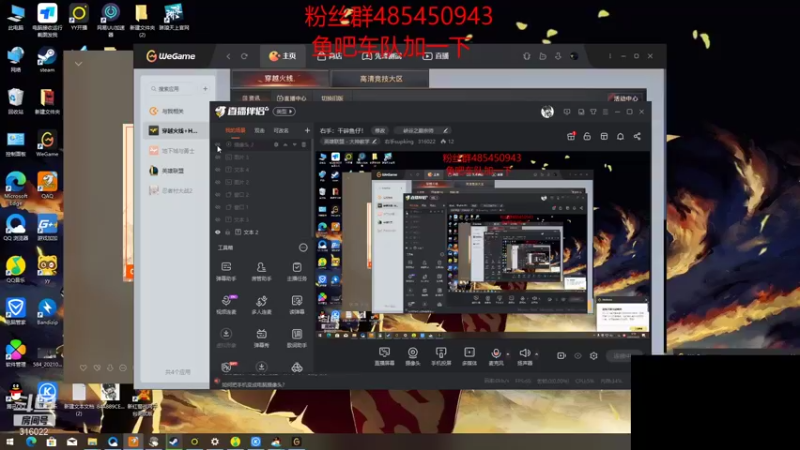Click the 扬声器 speaker icon
The height and width of the screenshot is (450, 800).
tap(524, 353)
